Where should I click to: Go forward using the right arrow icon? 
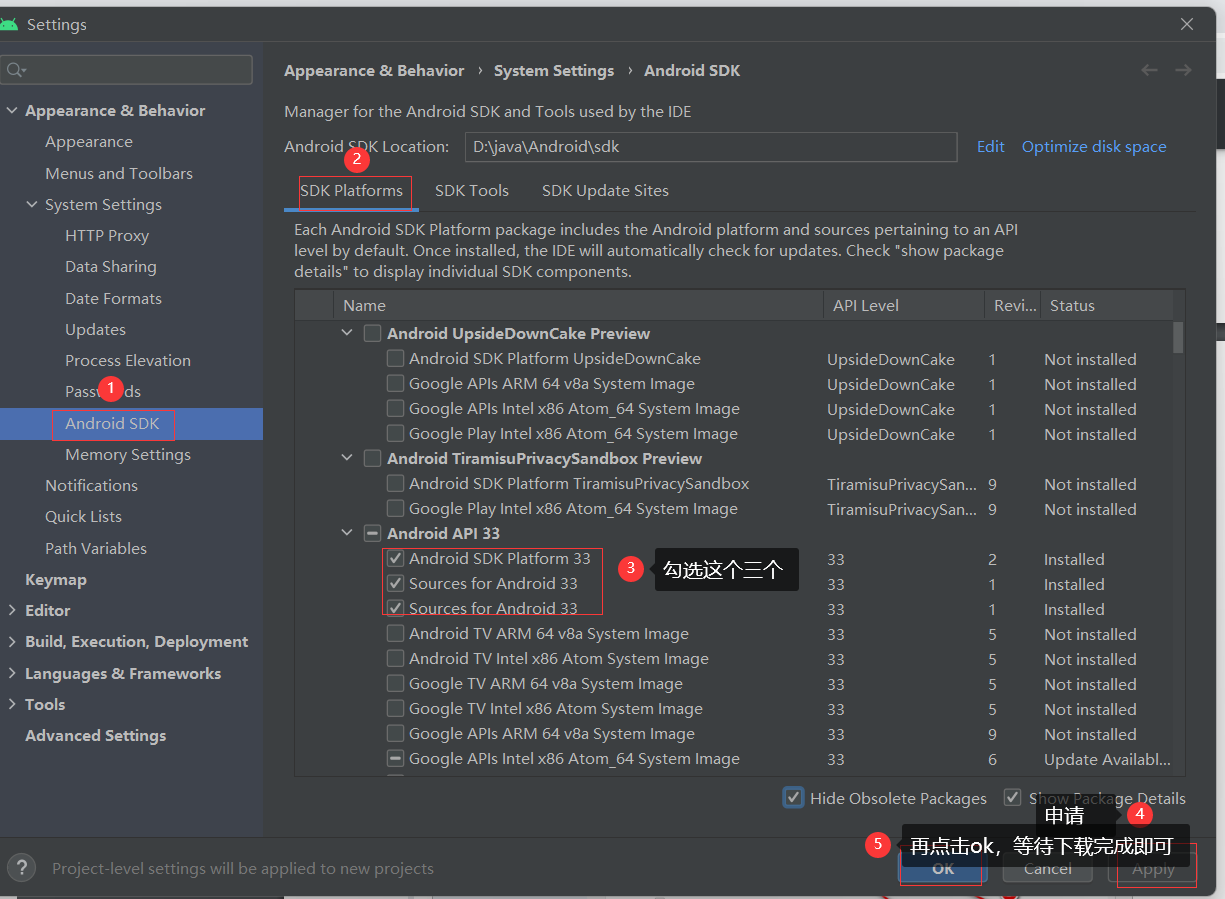pyautogui.click(x=1183, y=70)
